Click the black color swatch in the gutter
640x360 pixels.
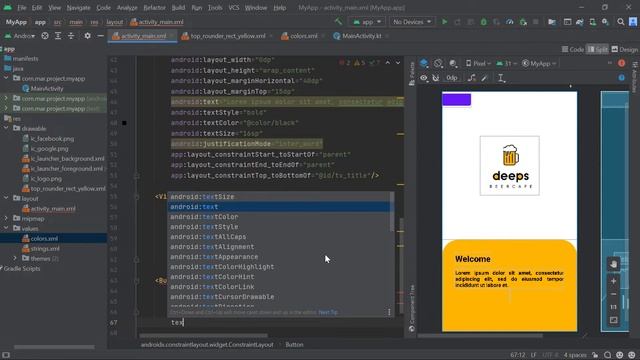pyautogui.click(x=124, y=123)
